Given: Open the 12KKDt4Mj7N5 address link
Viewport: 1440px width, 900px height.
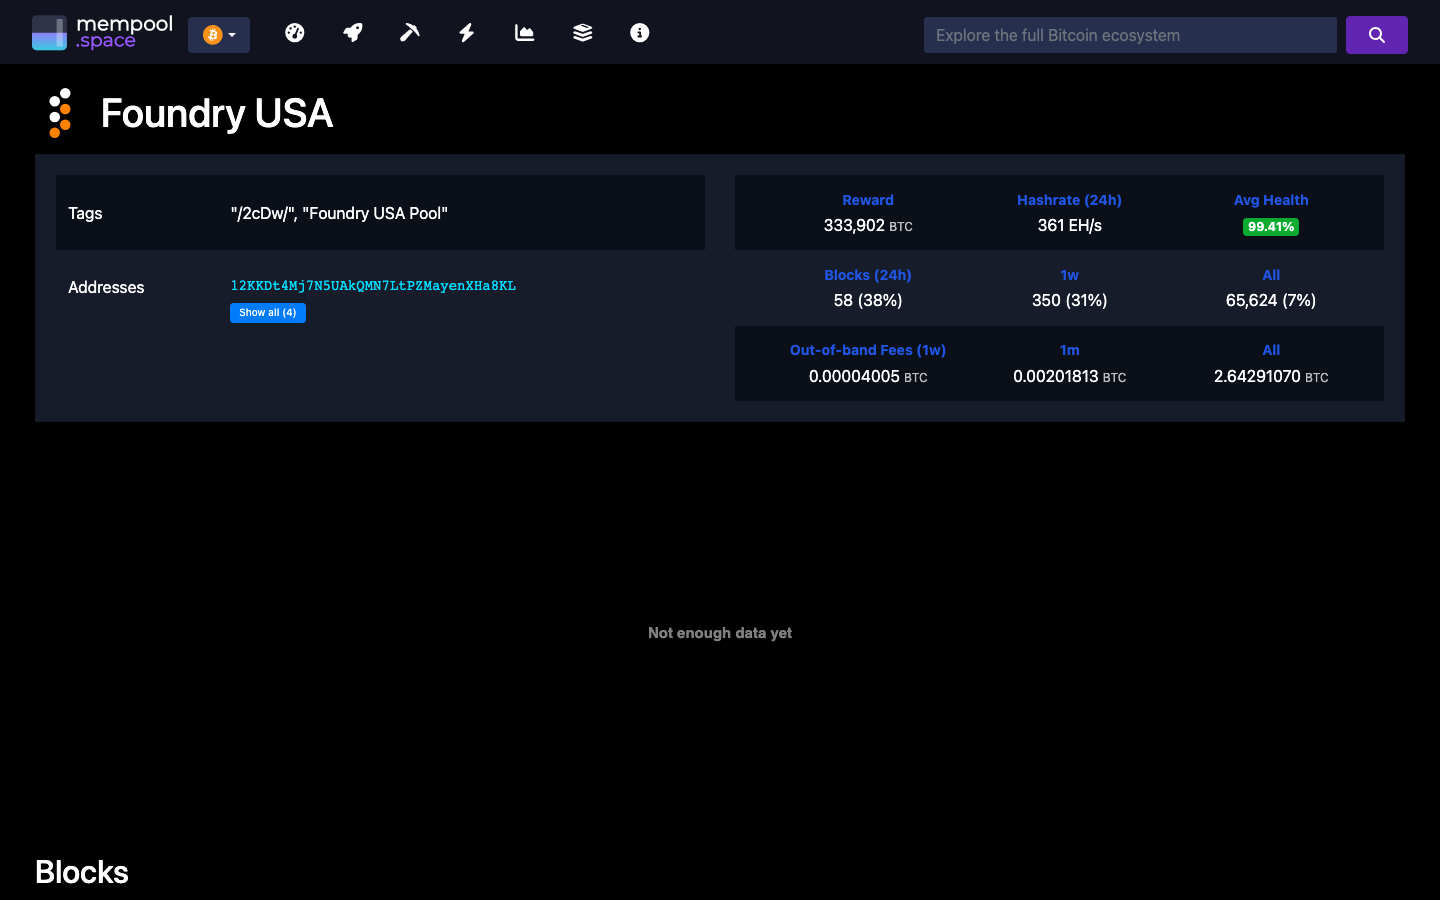Looking at the screenshot, I should pos(373,286).
